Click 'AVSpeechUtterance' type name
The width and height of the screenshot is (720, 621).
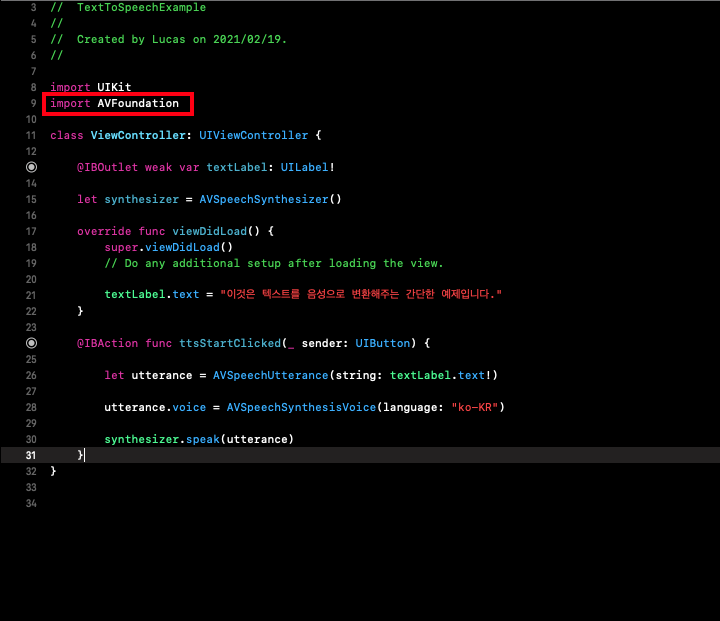tap(270, 375)
